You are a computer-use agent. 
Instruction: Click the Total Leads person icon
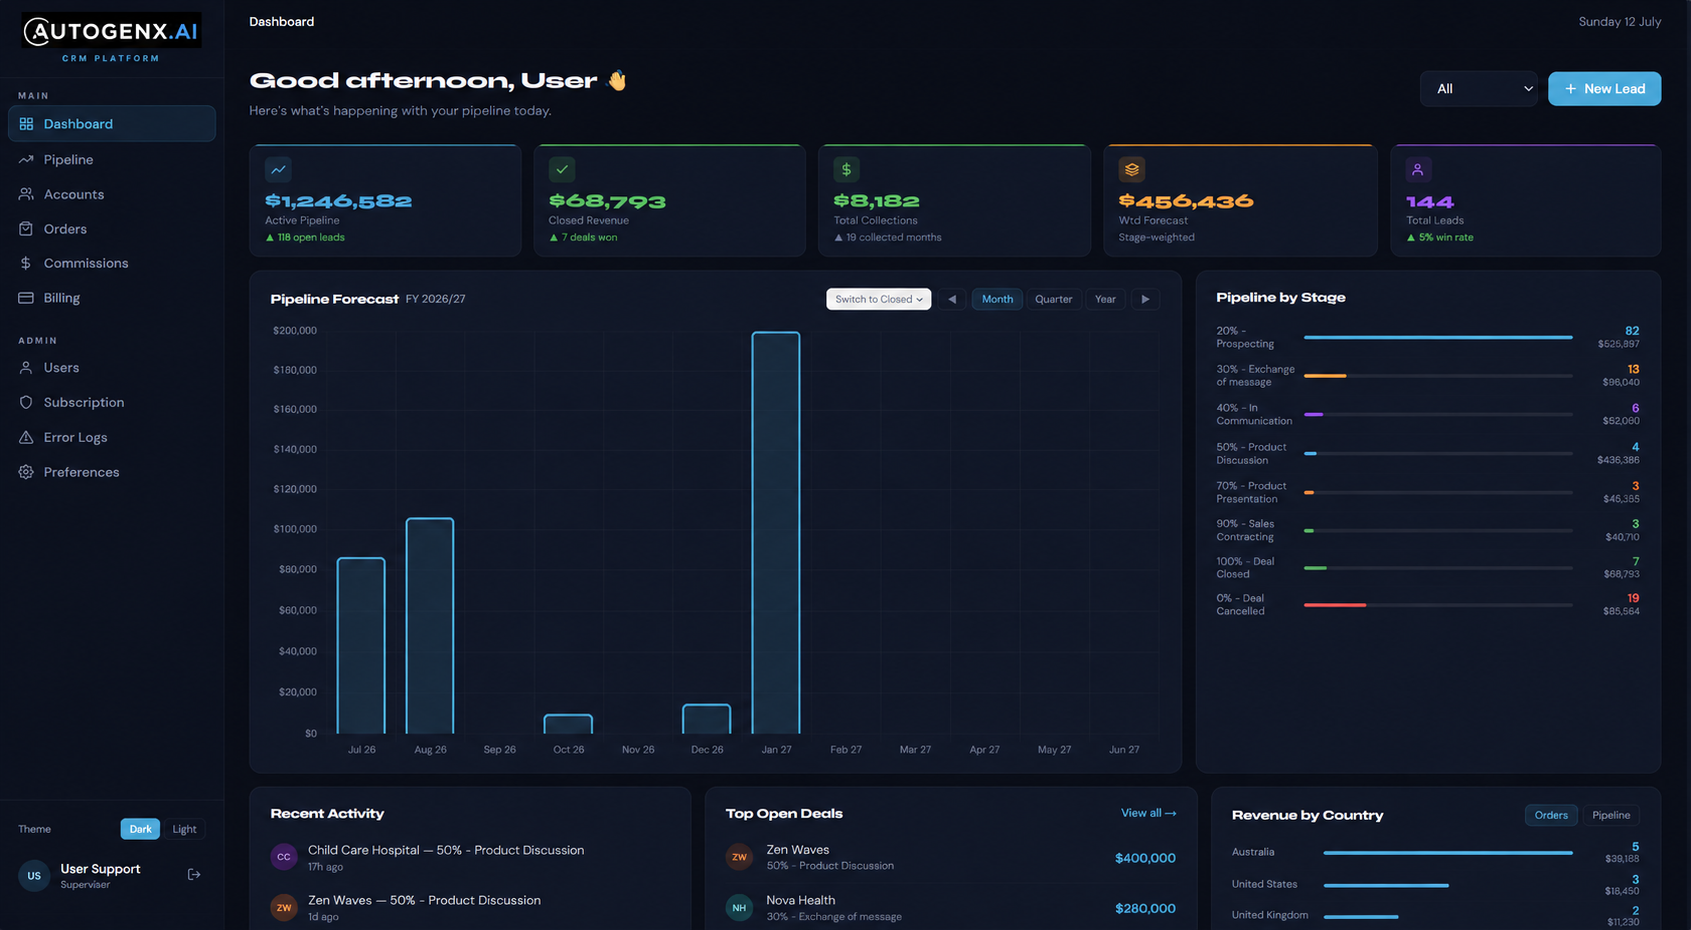point(1418,169)
